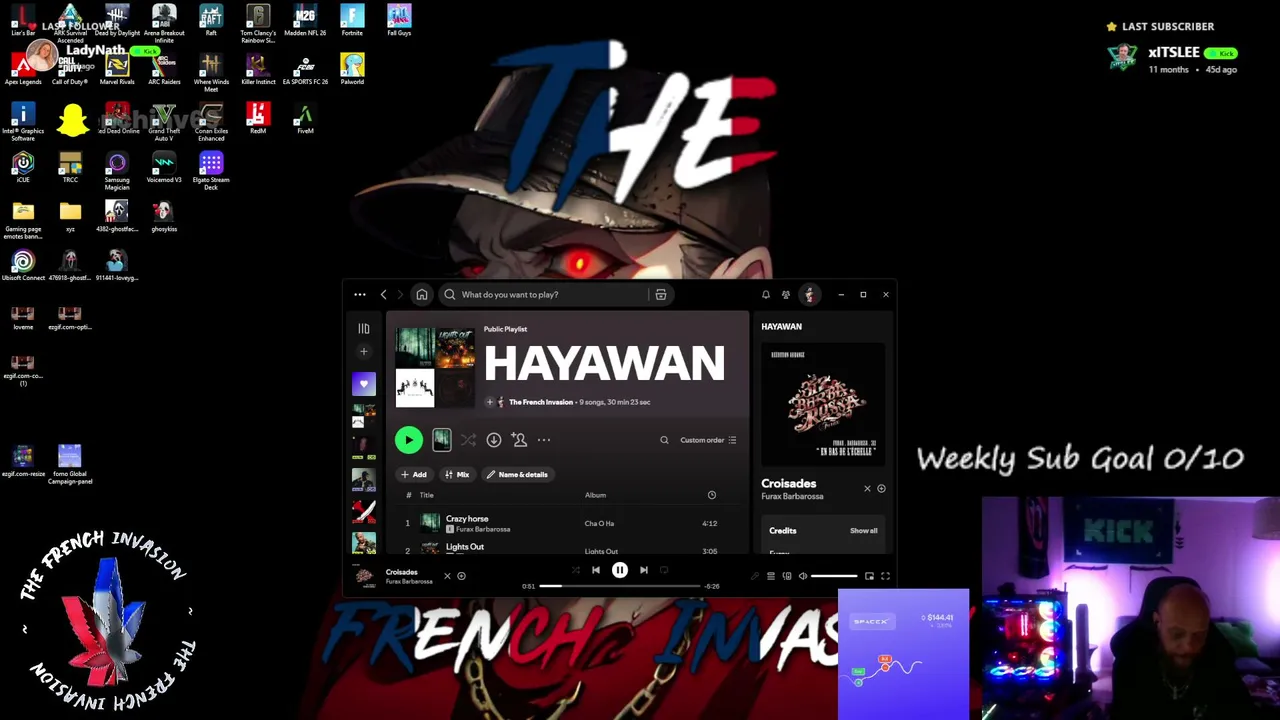Open Furax Barbarossa artist in side panel
1280x720 pixels.
[x=792, y=497]
